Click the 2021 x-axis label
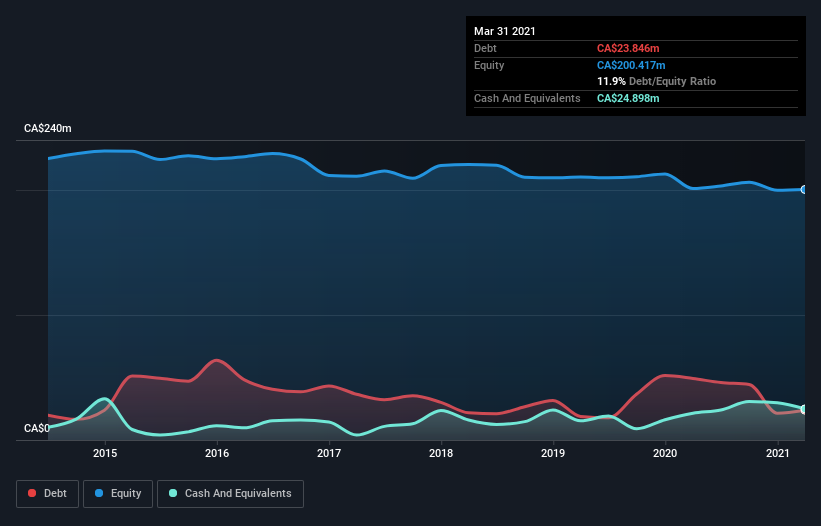The image size is (821, 526). [778, 453]
